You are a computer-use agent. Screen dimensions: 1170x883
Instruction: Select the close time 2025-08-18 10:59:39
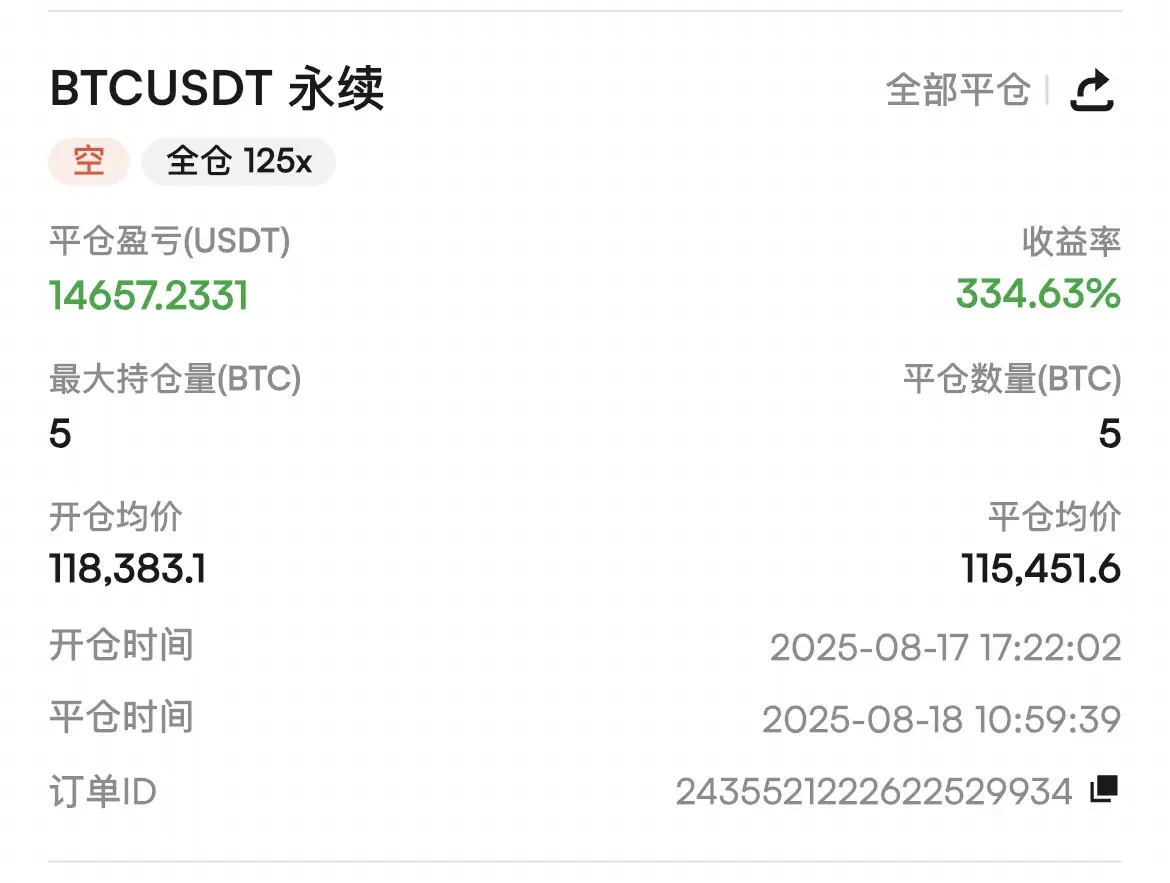(x=942, y=720)
